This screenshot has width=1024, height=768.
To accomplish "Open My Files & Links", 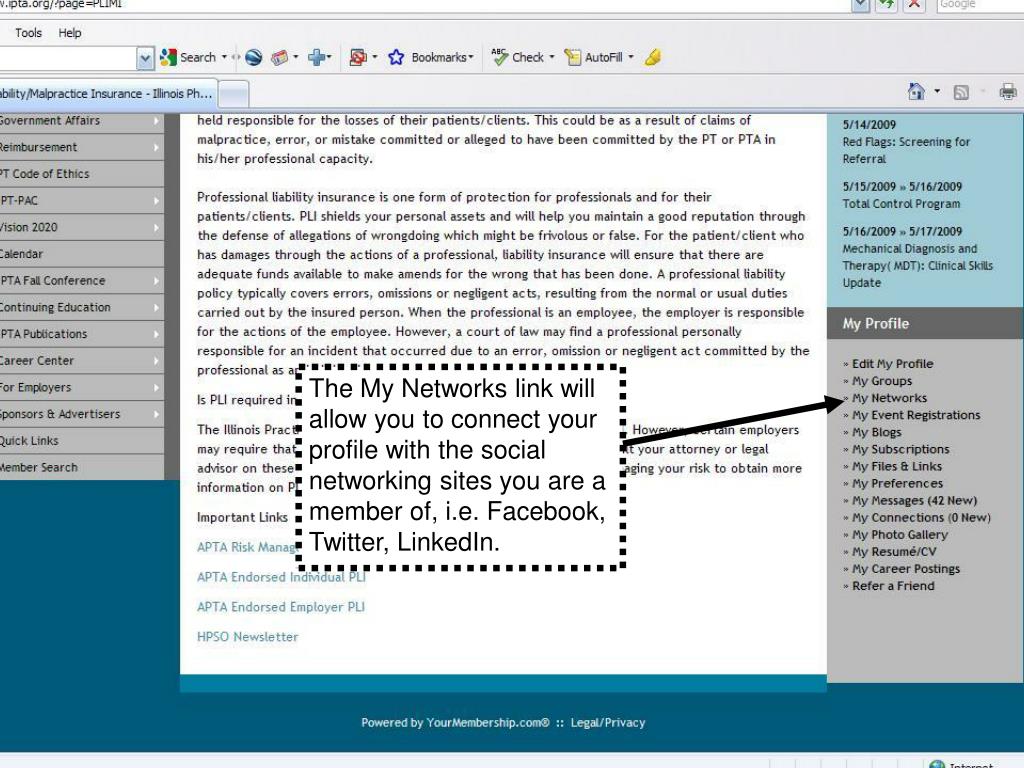I will (x=897, y=466).
